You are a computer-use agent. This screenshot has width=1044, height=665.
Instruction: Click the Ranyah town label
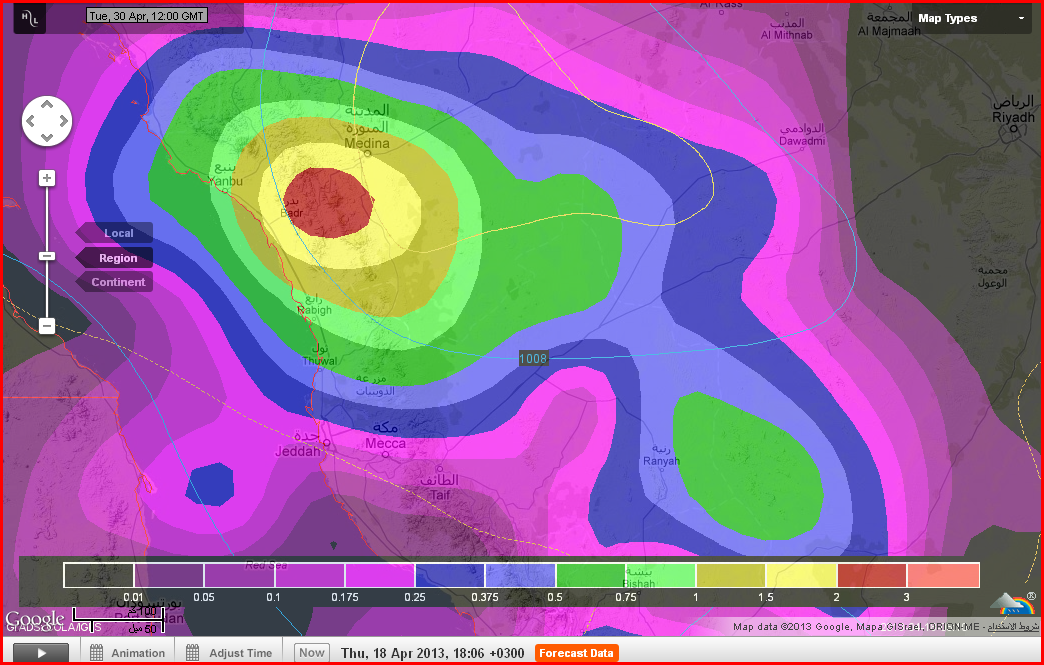click(662, 461)
